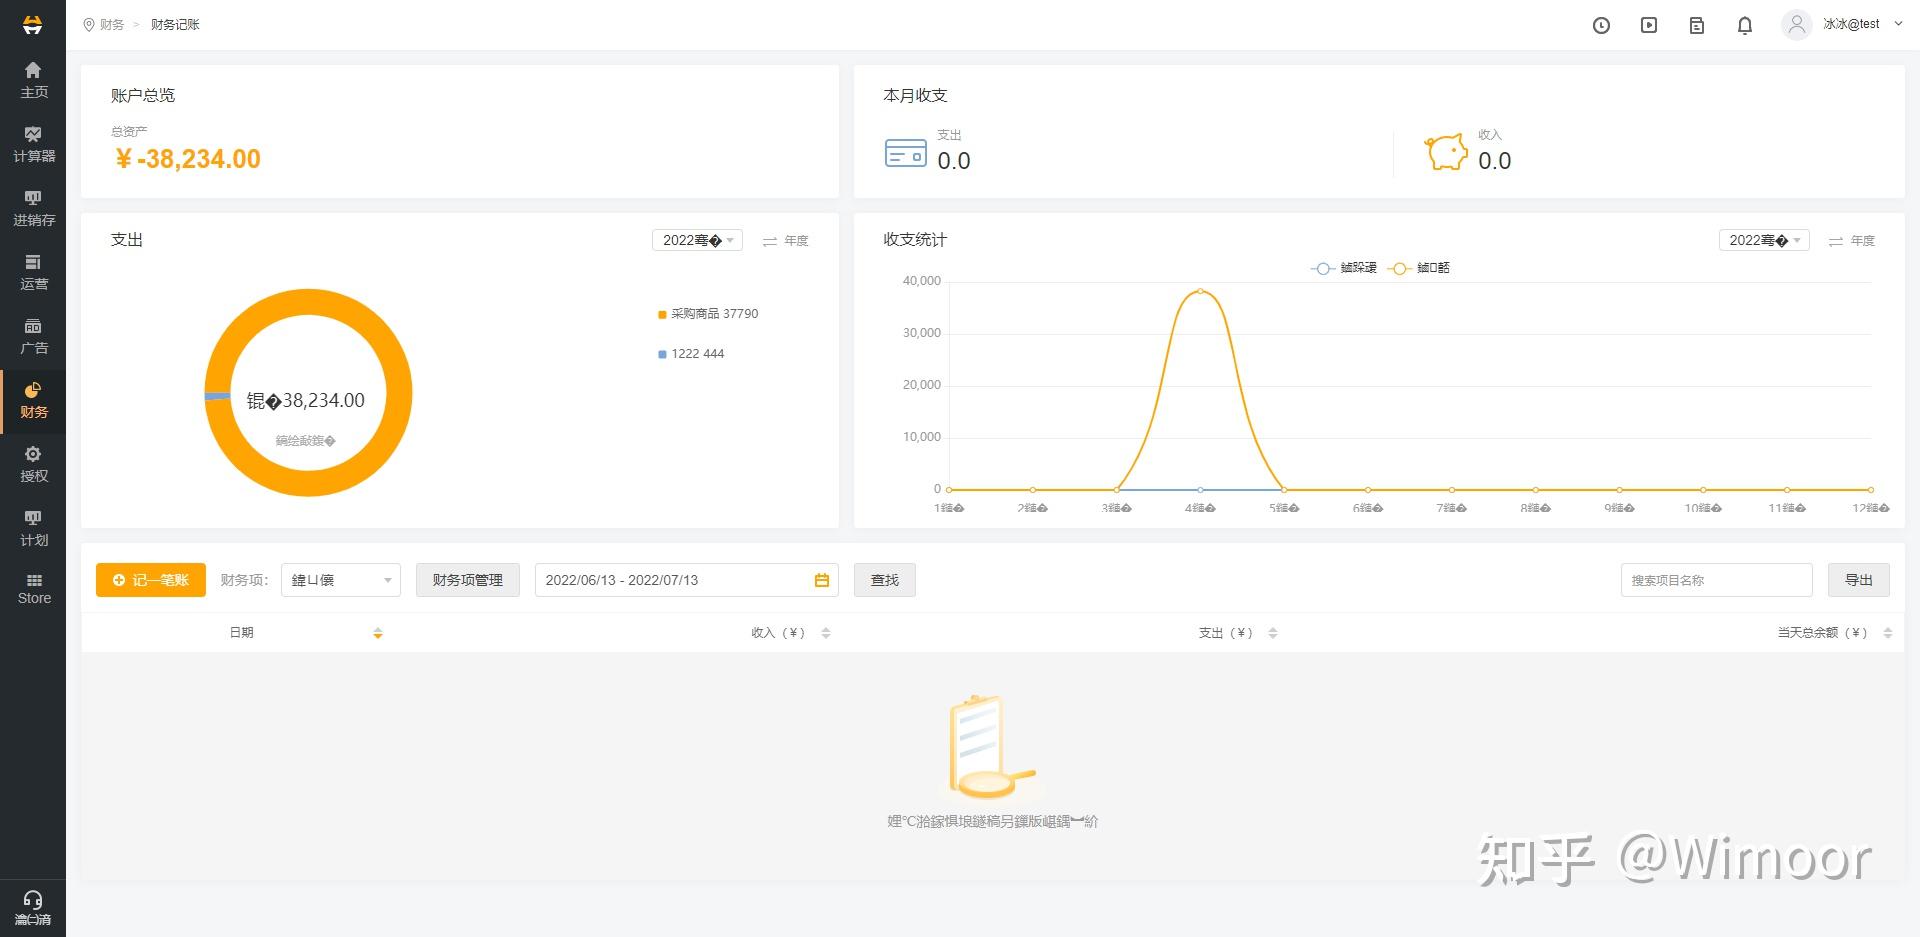Open 计算器 calculator in sidebar
This screenshot has height=937, width=1920.
33,144
